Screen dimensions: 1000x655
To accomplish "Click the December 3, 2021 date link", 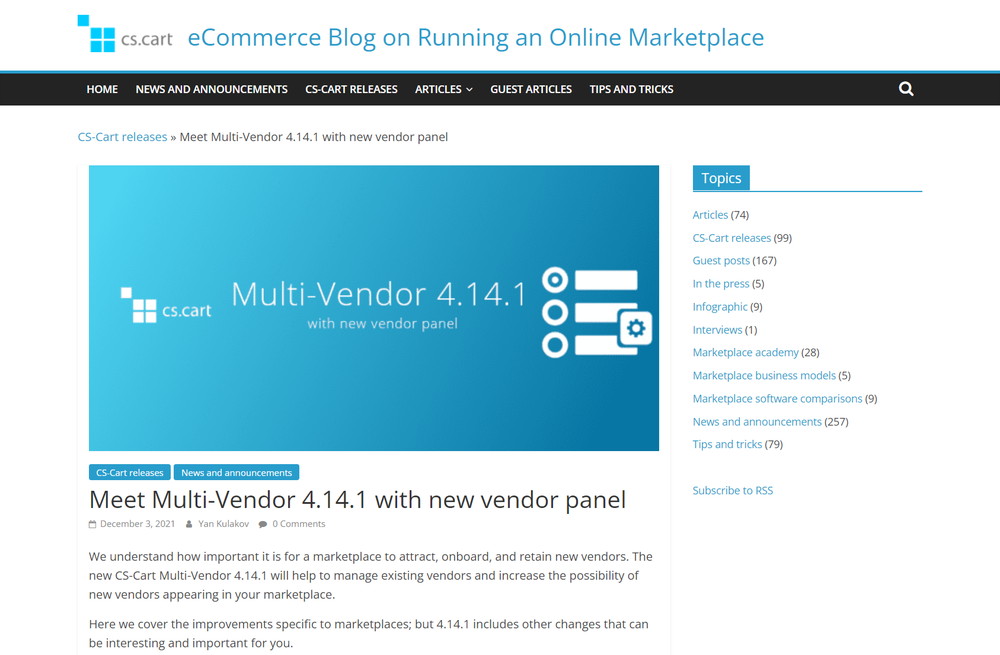I will click(x=137, y=524).
